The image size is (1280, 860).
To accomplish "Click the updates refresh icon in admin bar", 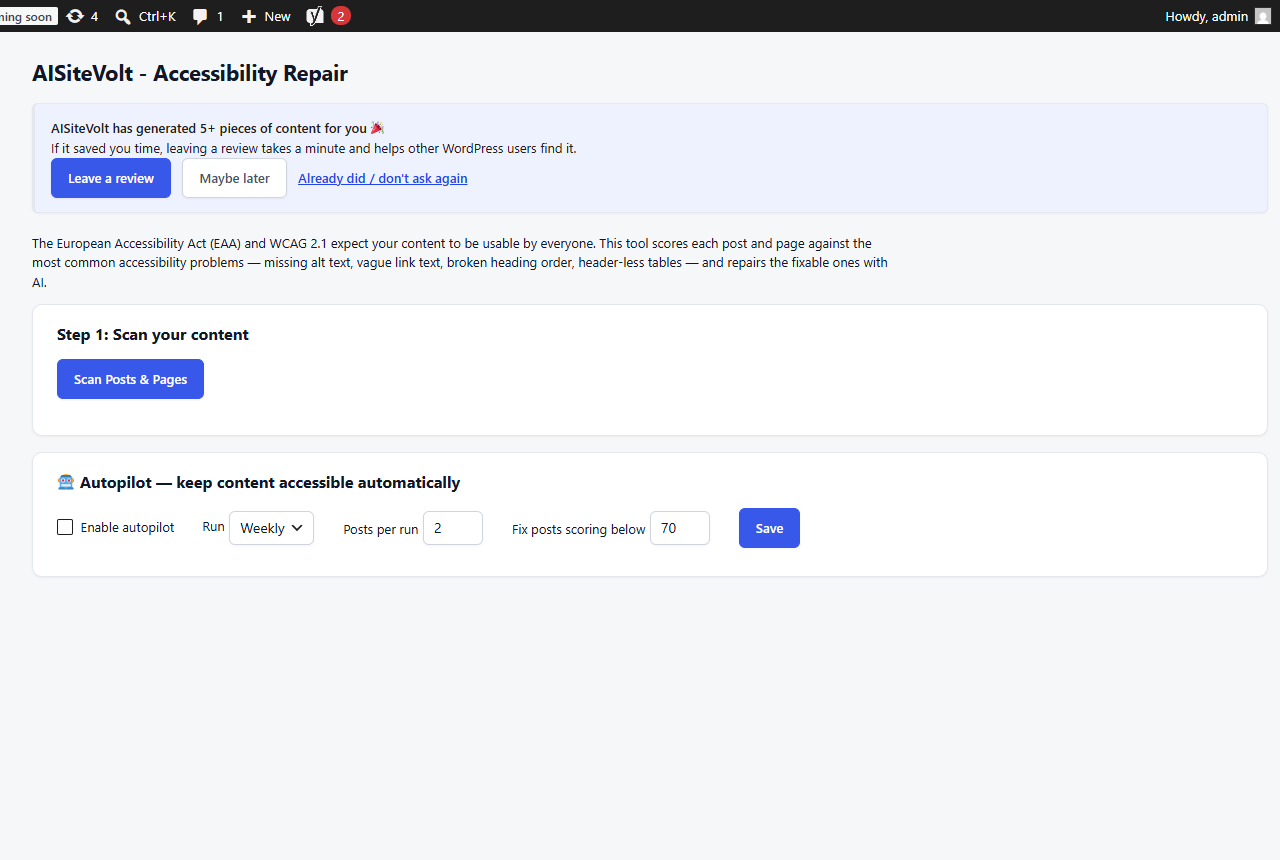I will pyautogui.click(x=75, y=16).
